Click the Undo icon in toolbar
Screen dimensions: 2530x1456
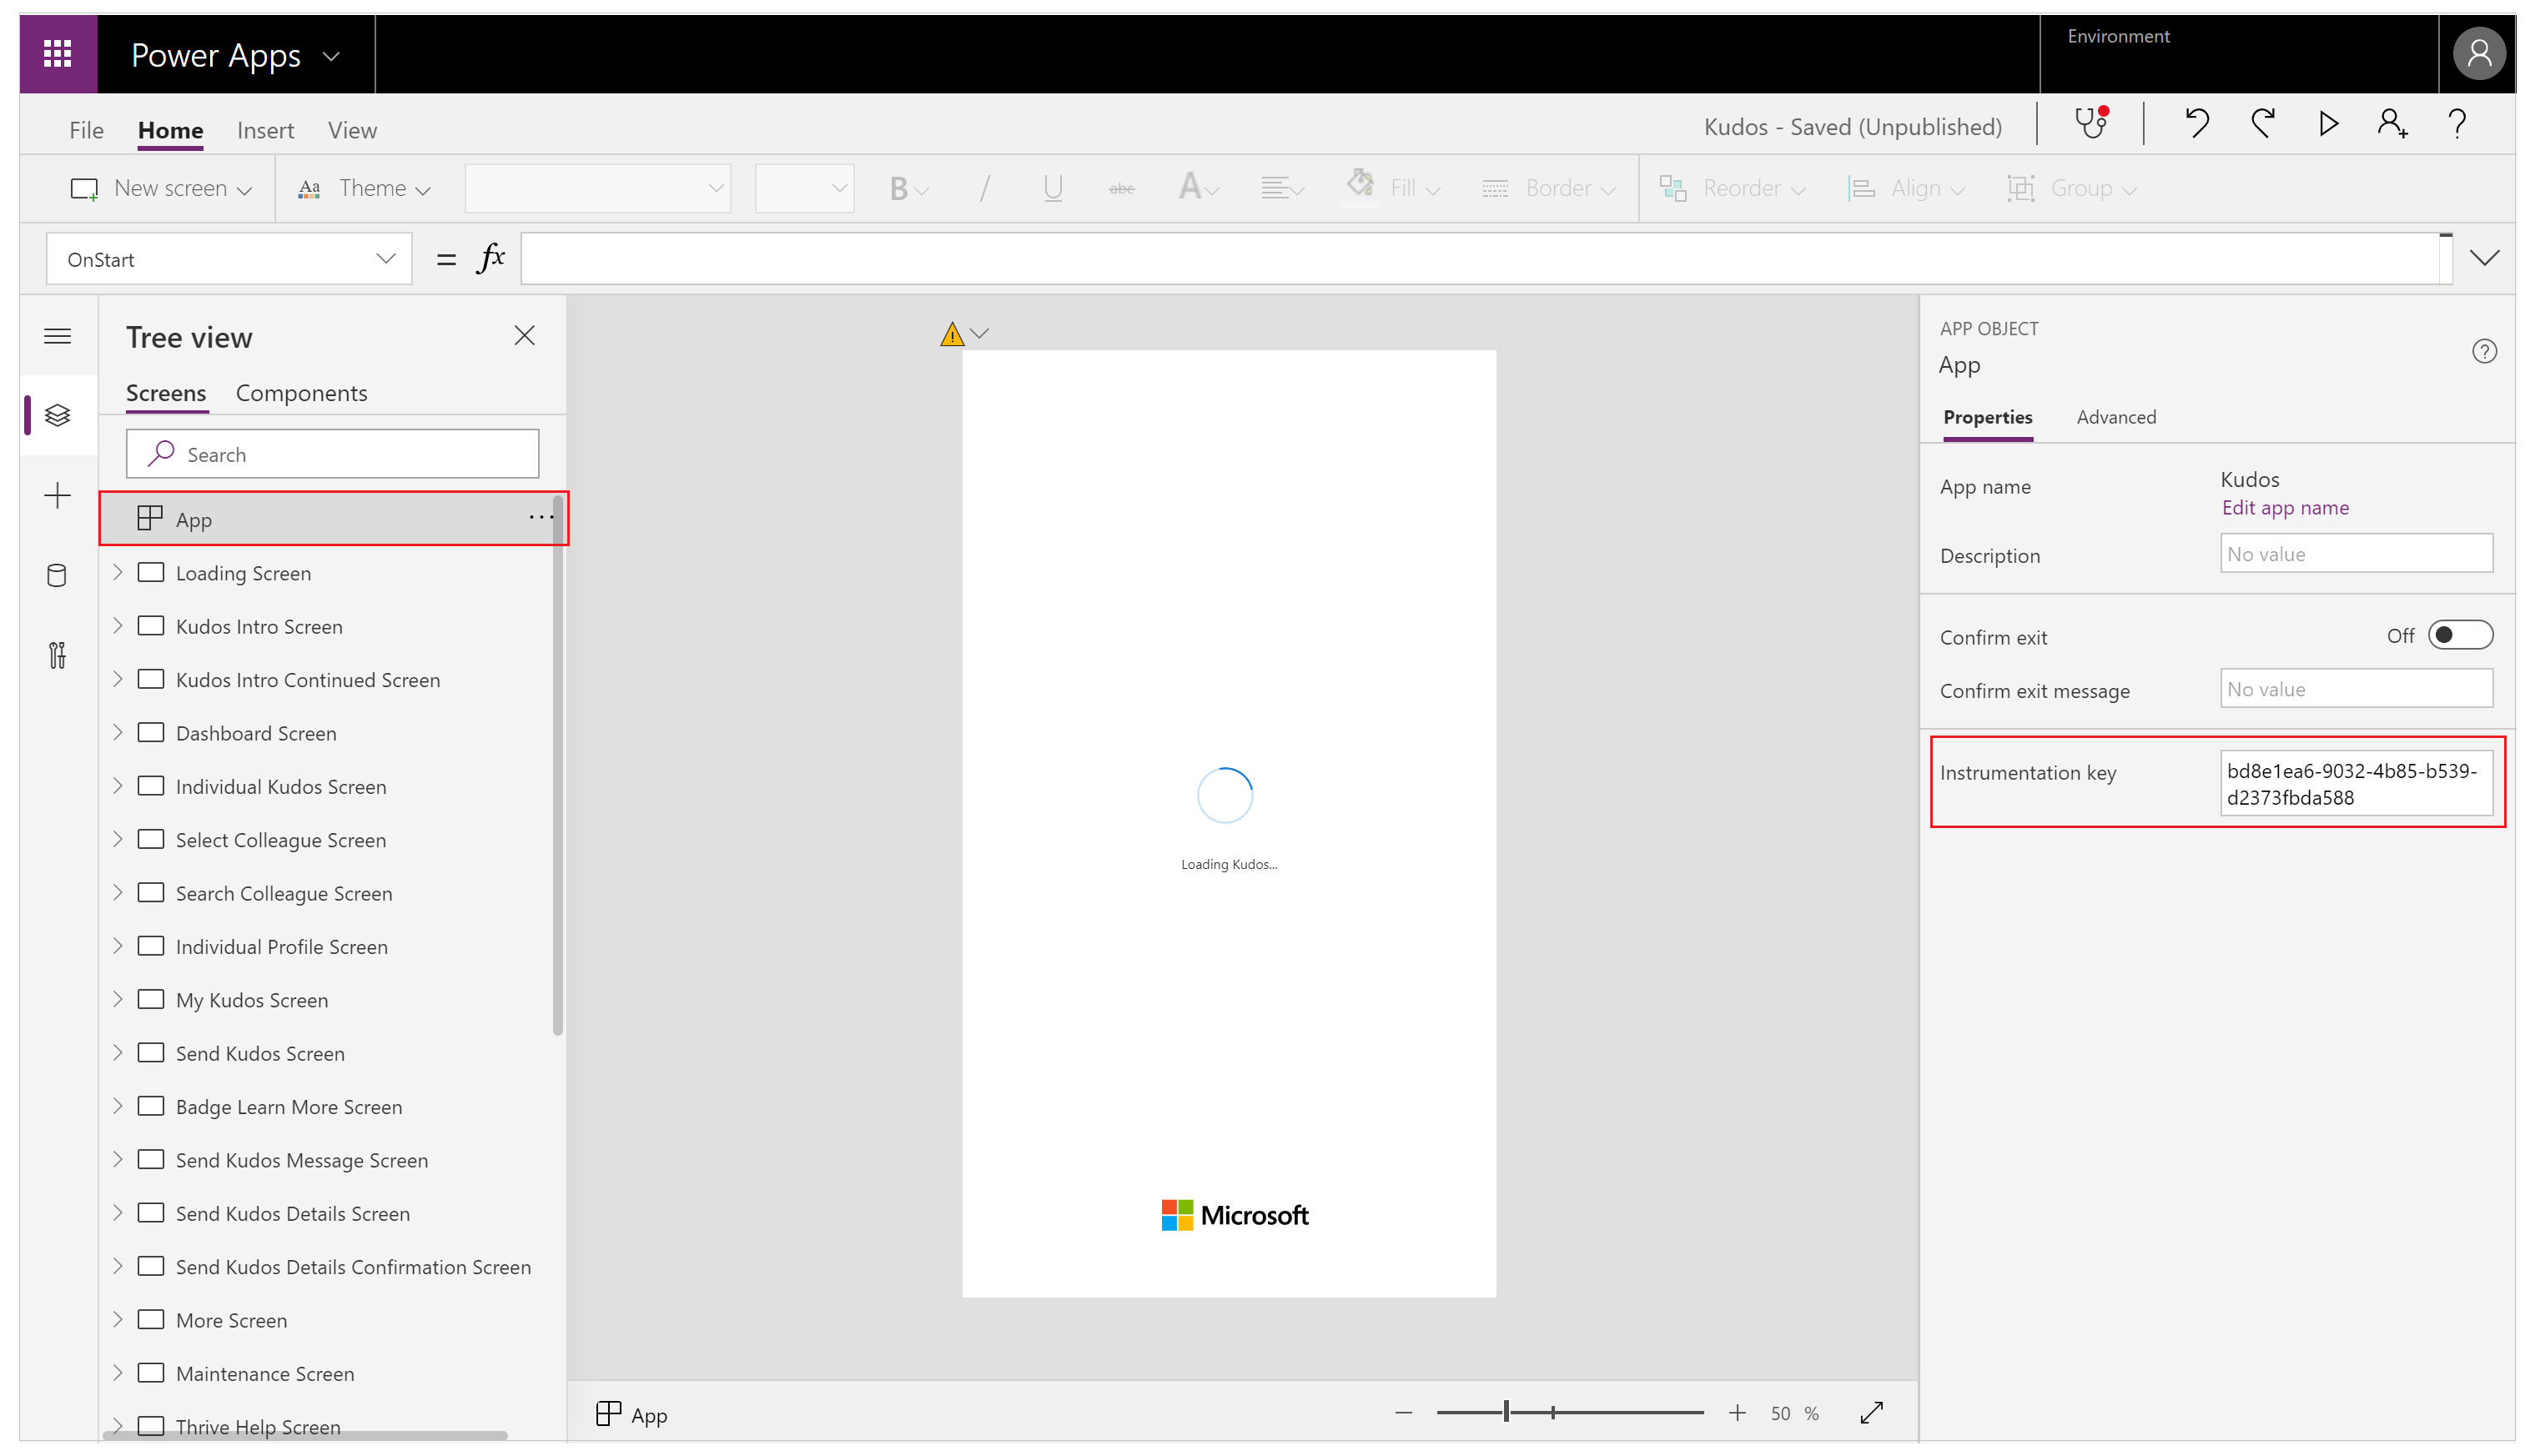click(2198, 123)
